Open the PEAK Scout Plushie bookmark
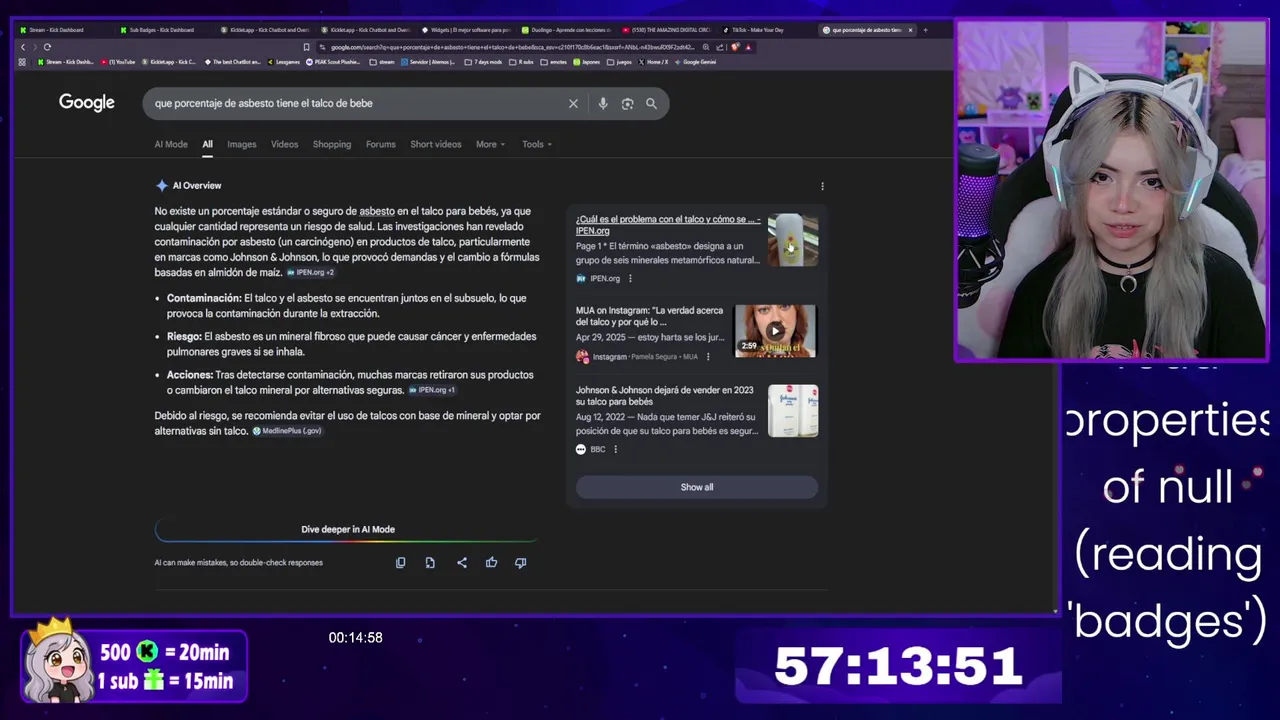1280x720 pixels. pyautogui.click(x=332, y=62)
